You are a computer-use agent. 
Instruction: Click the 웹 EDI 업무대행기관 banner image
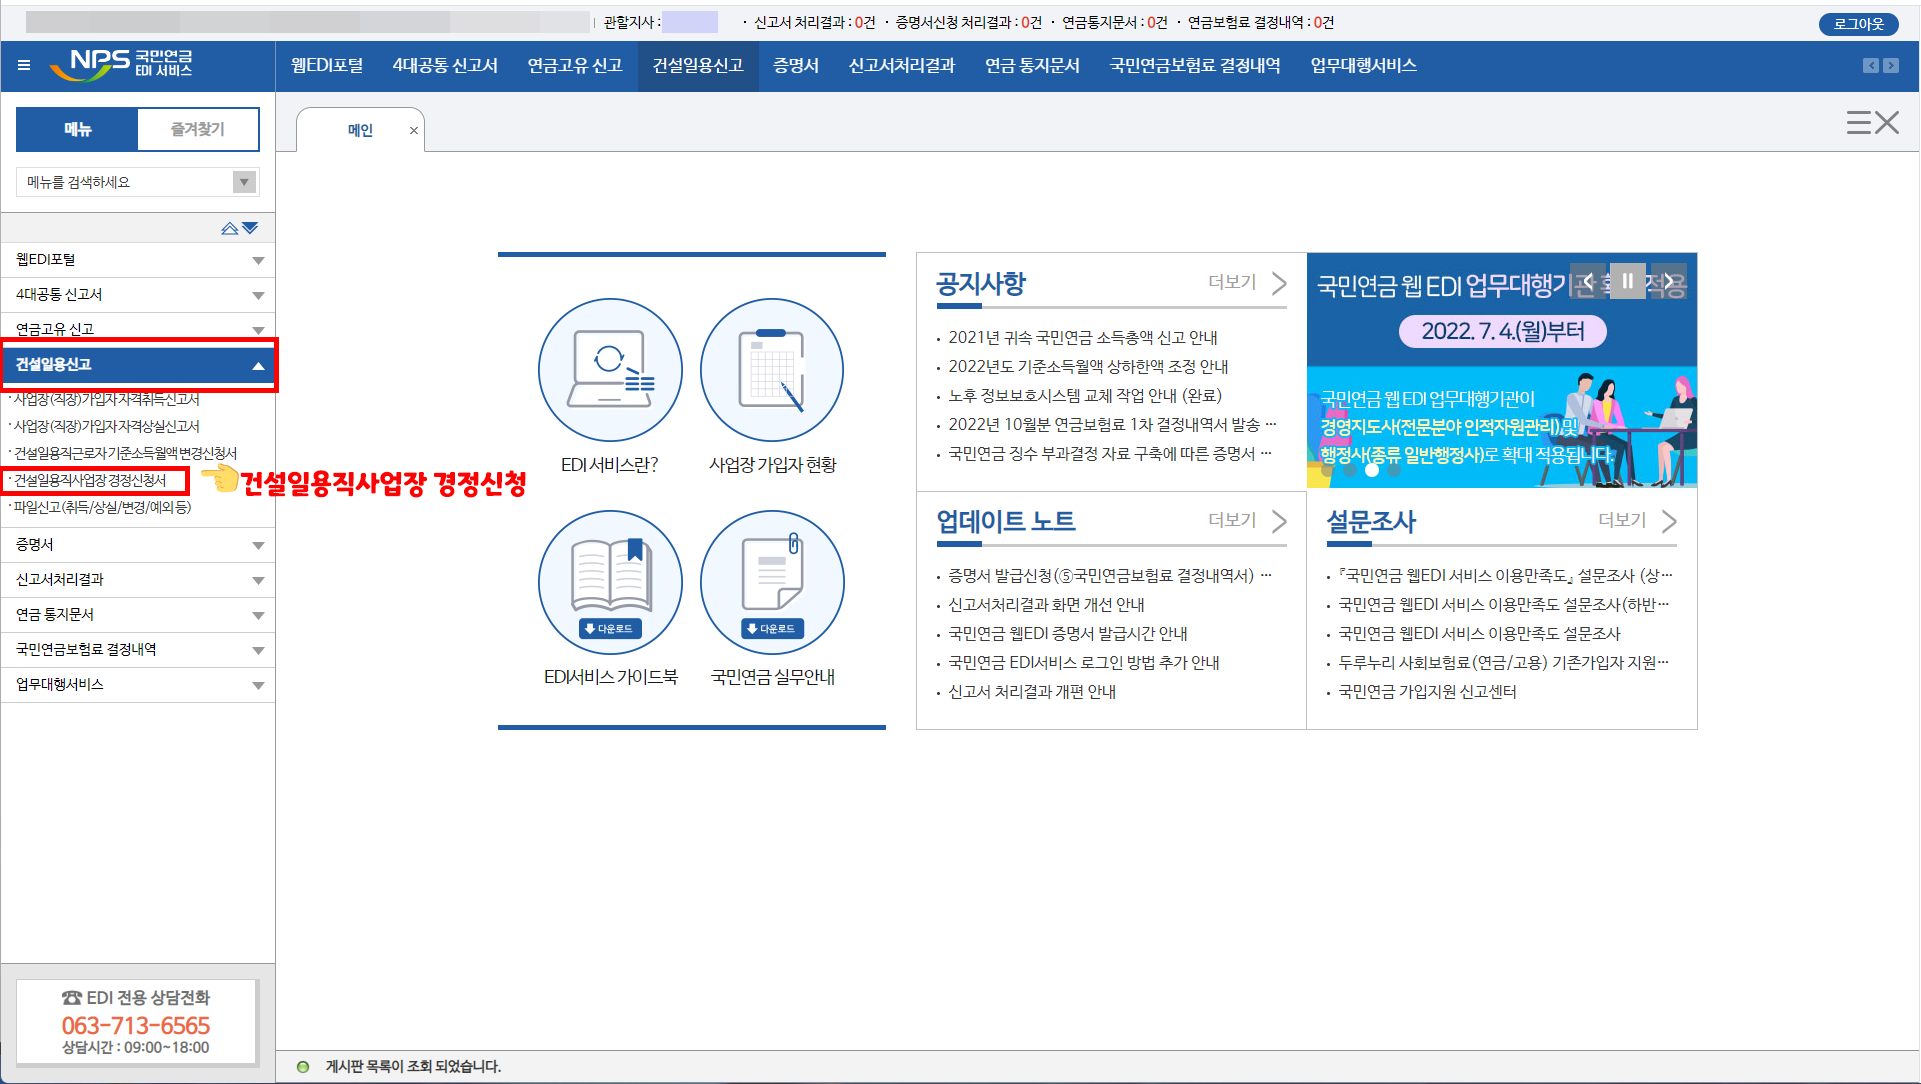click(x=1502, y=370)
